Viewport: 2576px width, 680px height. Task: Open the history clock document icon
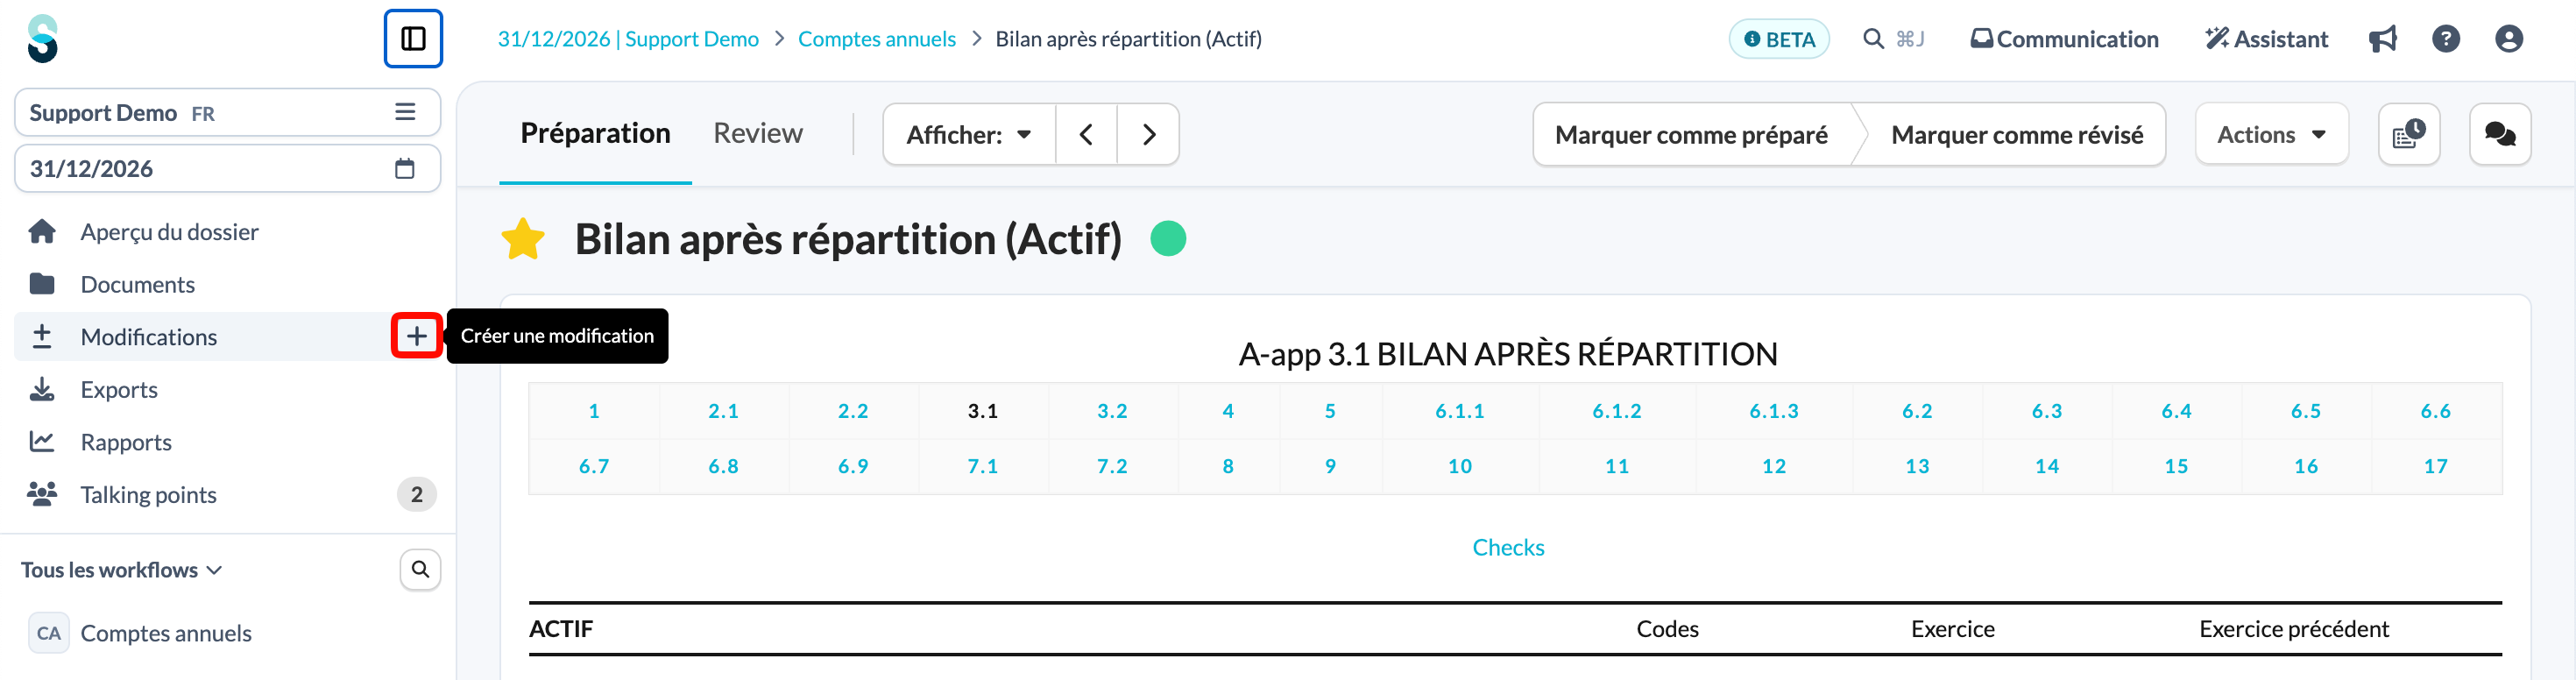tap(2409, 134)
